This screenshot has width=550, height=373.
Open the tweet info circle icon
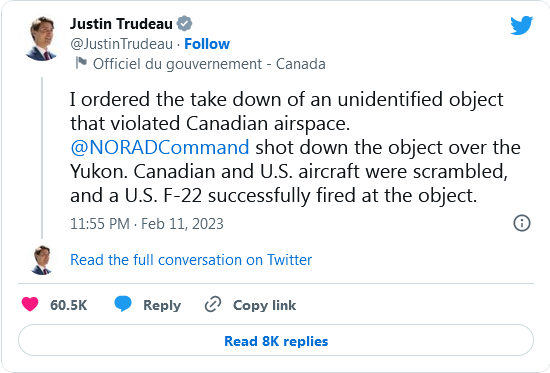[x=522, y=223]
